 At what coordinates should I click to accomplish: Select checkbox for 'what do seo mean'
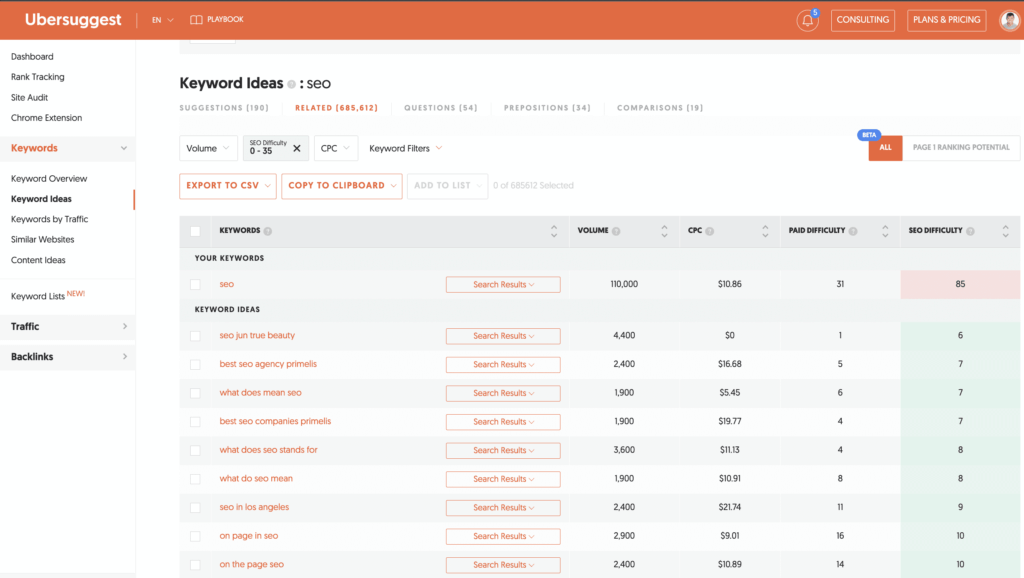[x=195, y=479]
